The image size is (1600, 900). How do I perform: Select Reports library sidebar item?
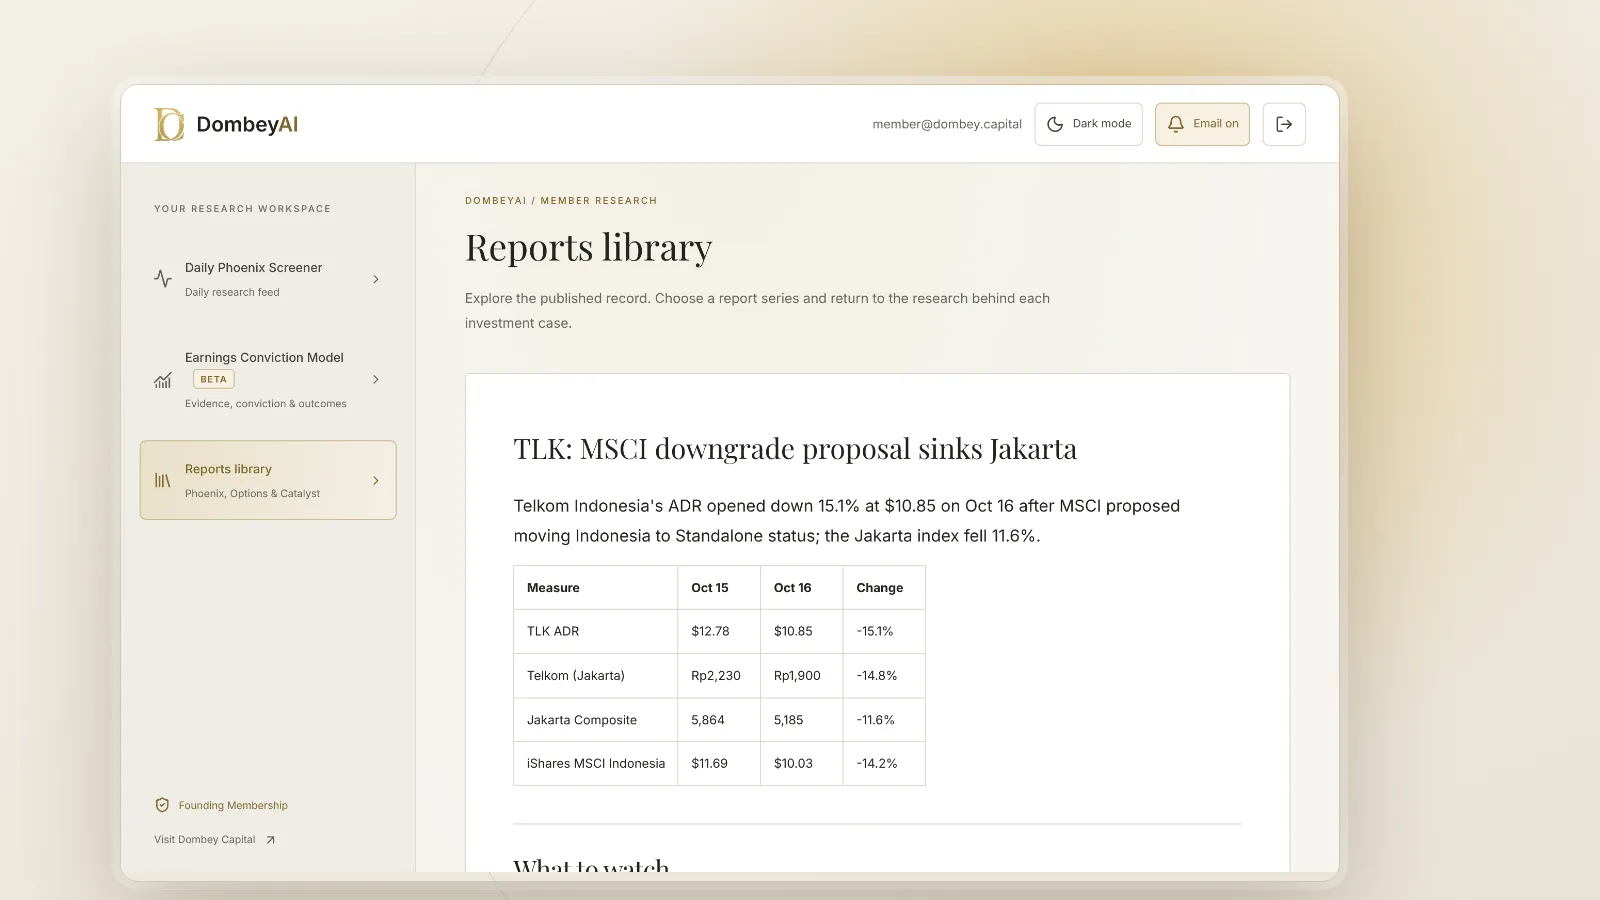click(x=268, y=480)
